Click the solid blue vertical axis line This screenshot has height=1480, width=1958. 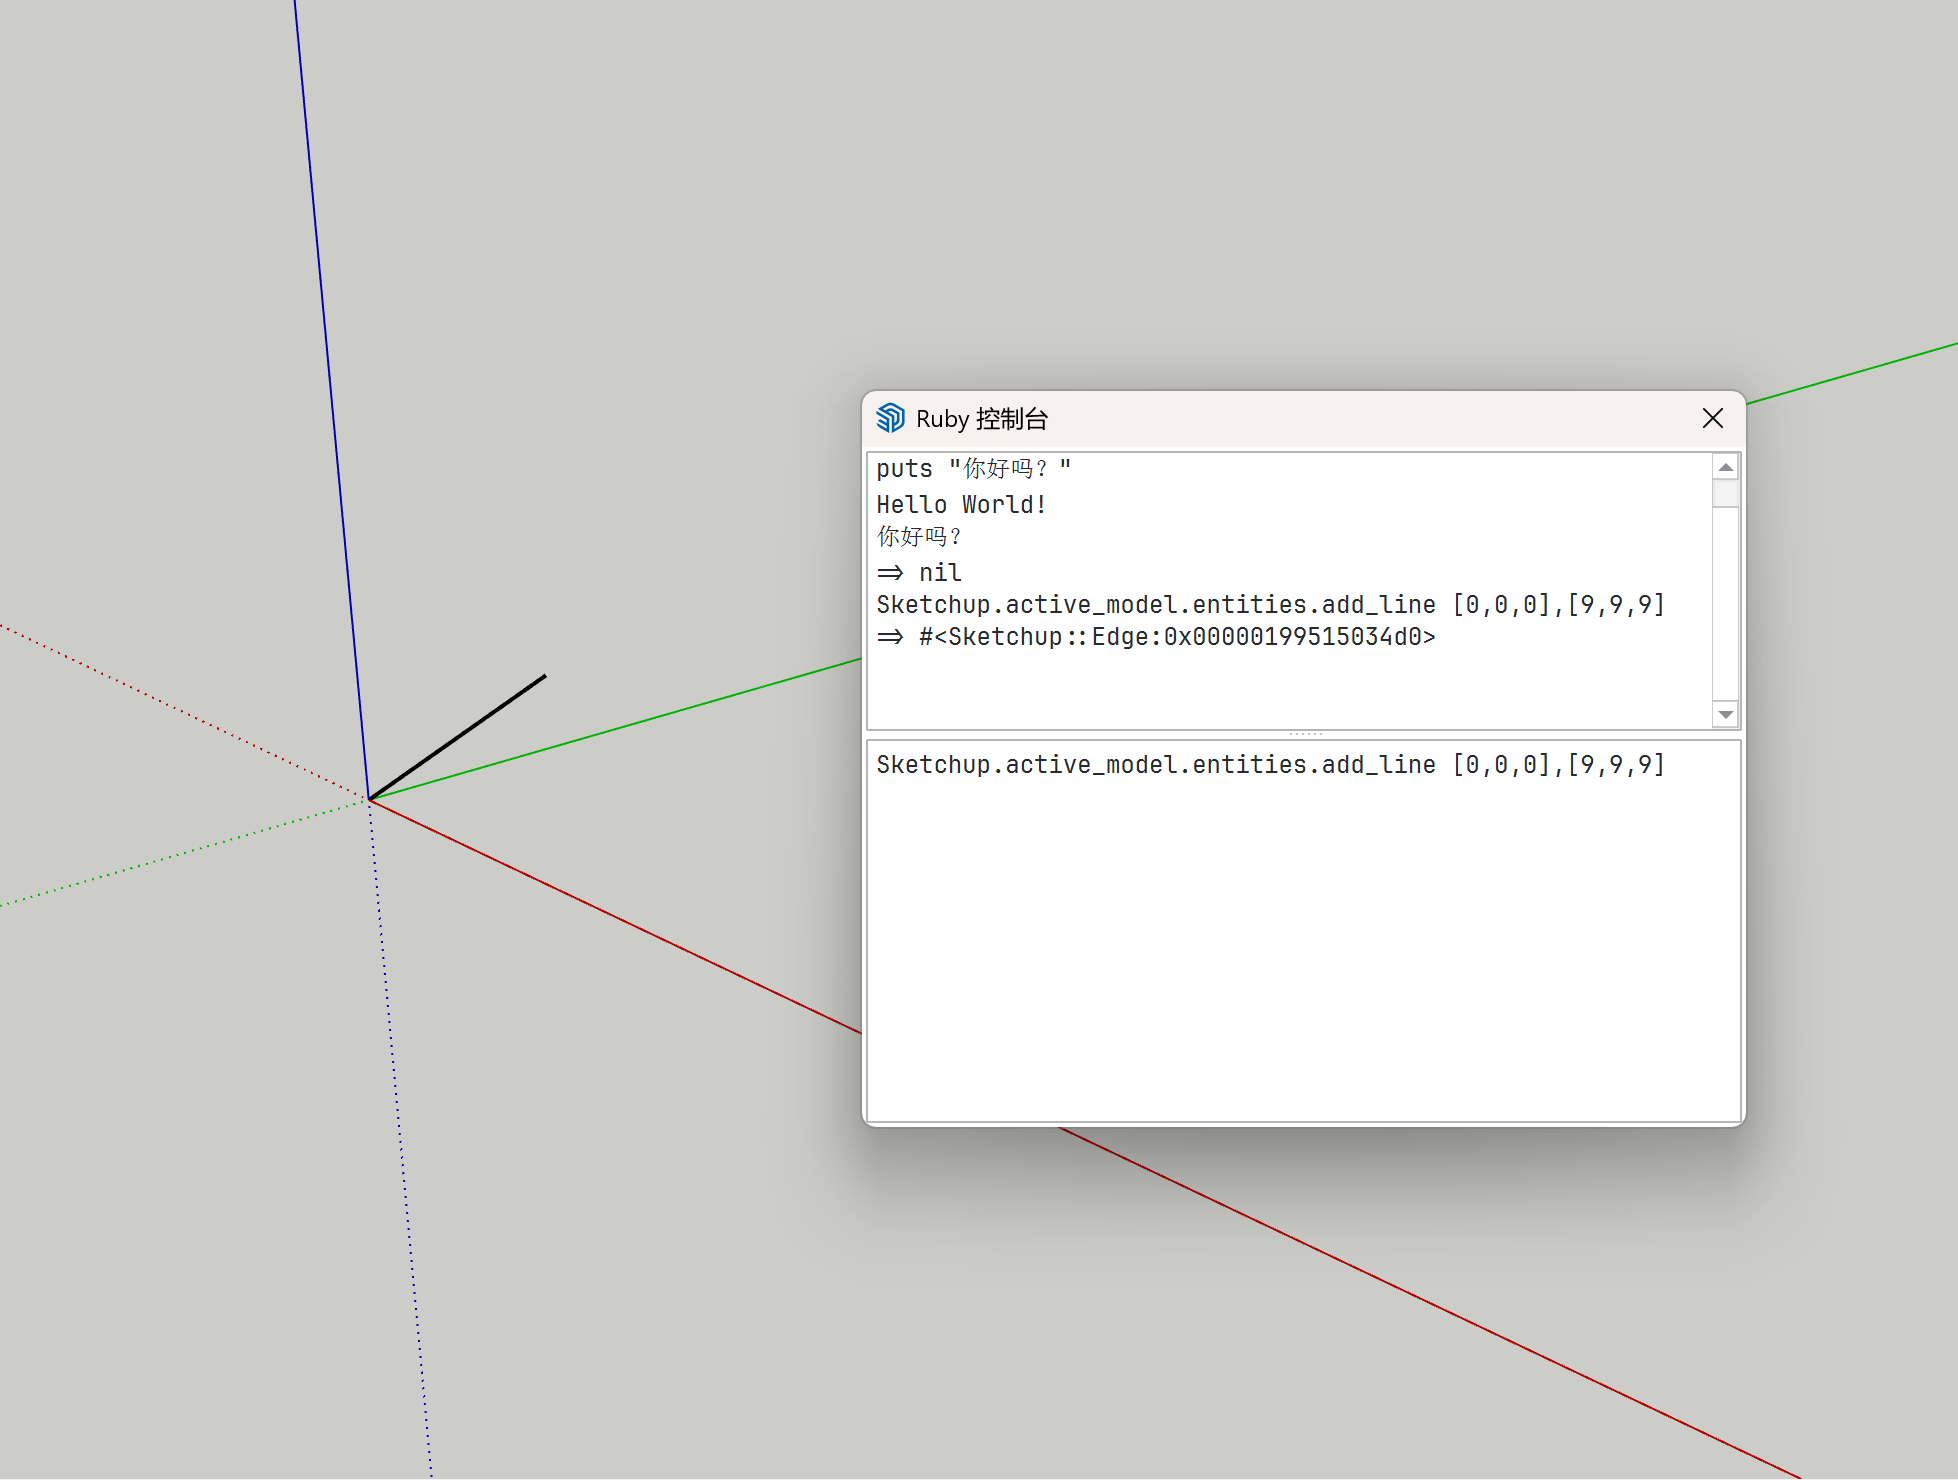point(331,400)
